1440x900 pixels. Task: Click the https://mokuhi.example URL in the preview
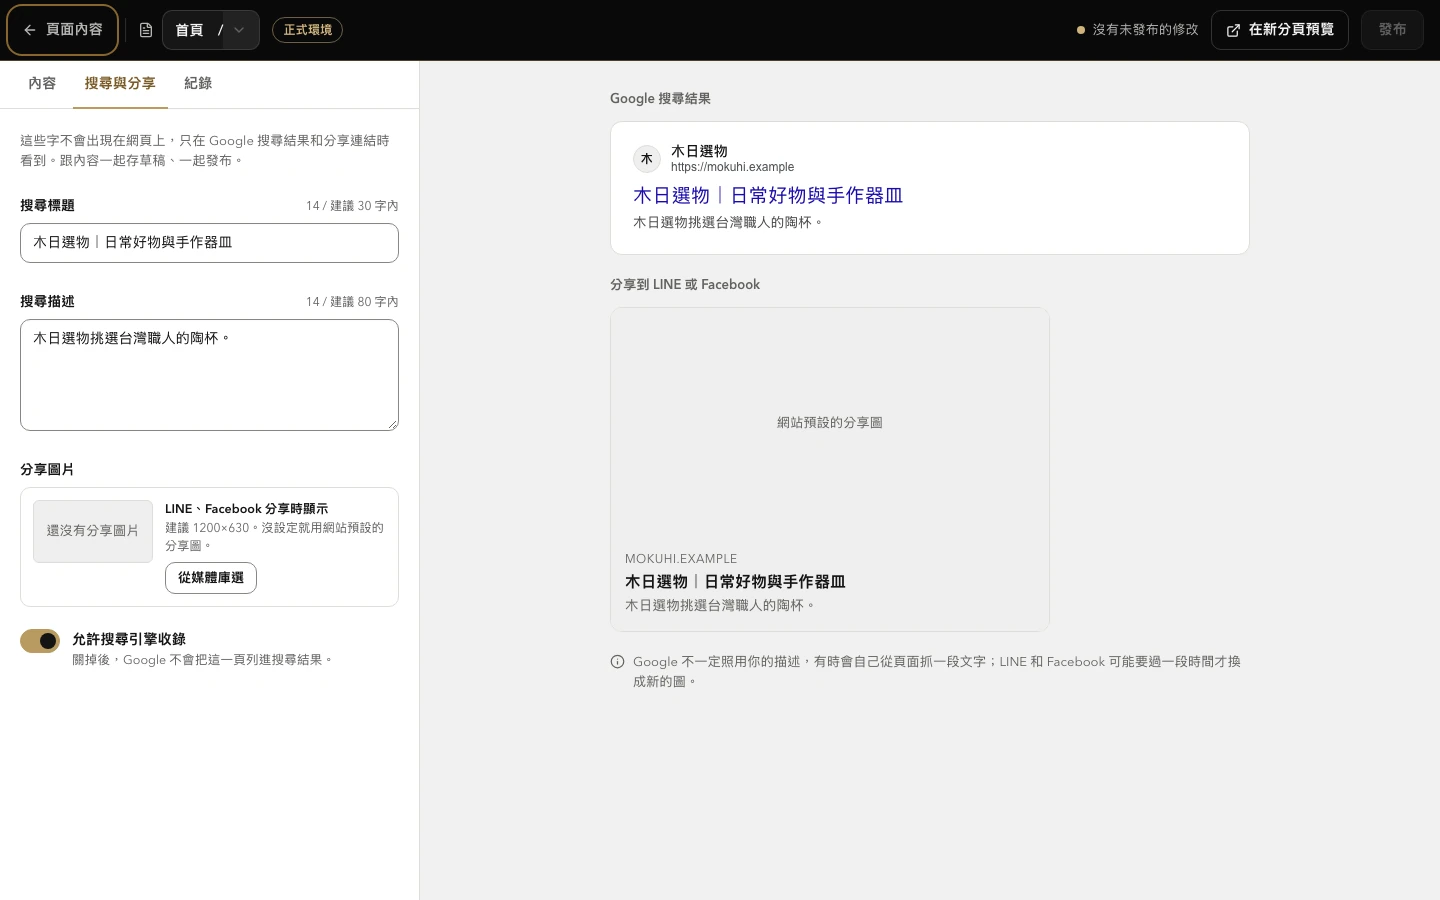(x=732, y=167)
